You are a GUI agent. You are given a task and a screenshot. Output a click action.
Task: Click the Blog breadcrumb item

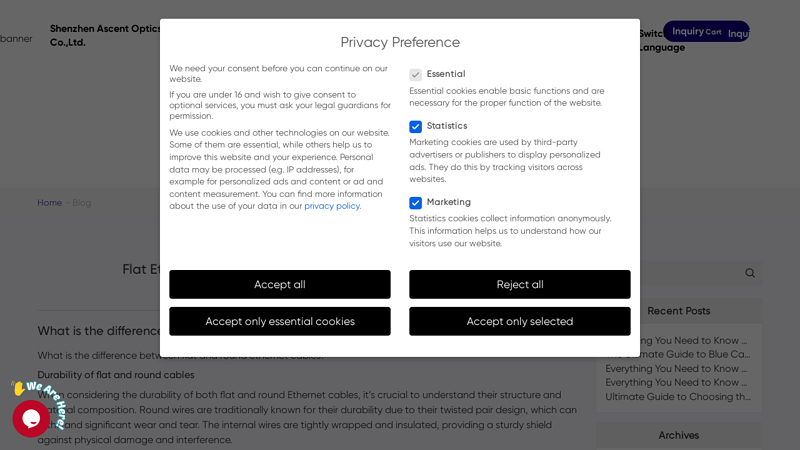pos(82,203)
